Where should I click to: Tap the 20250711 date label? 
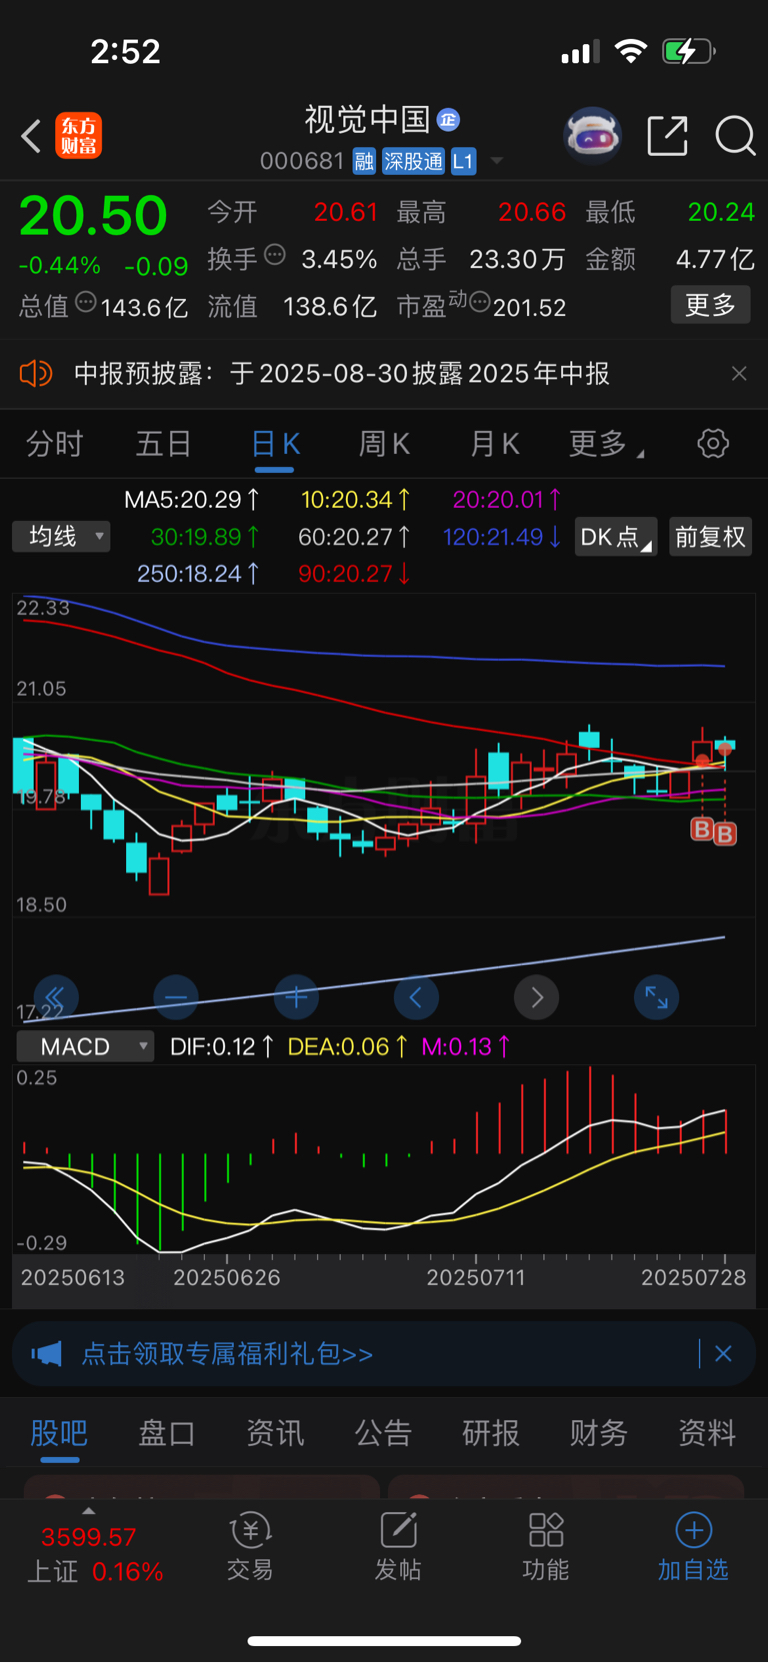[x=476, y=1278]
